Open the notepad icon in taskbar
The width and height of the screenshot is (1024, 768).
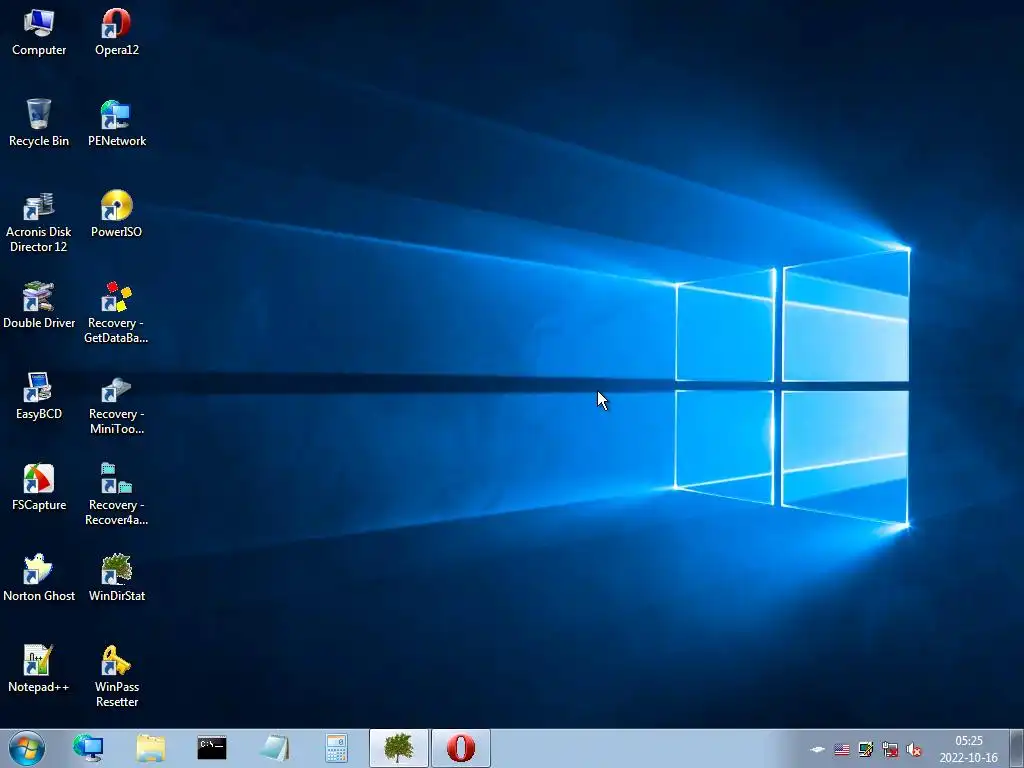tap(274, 748)
